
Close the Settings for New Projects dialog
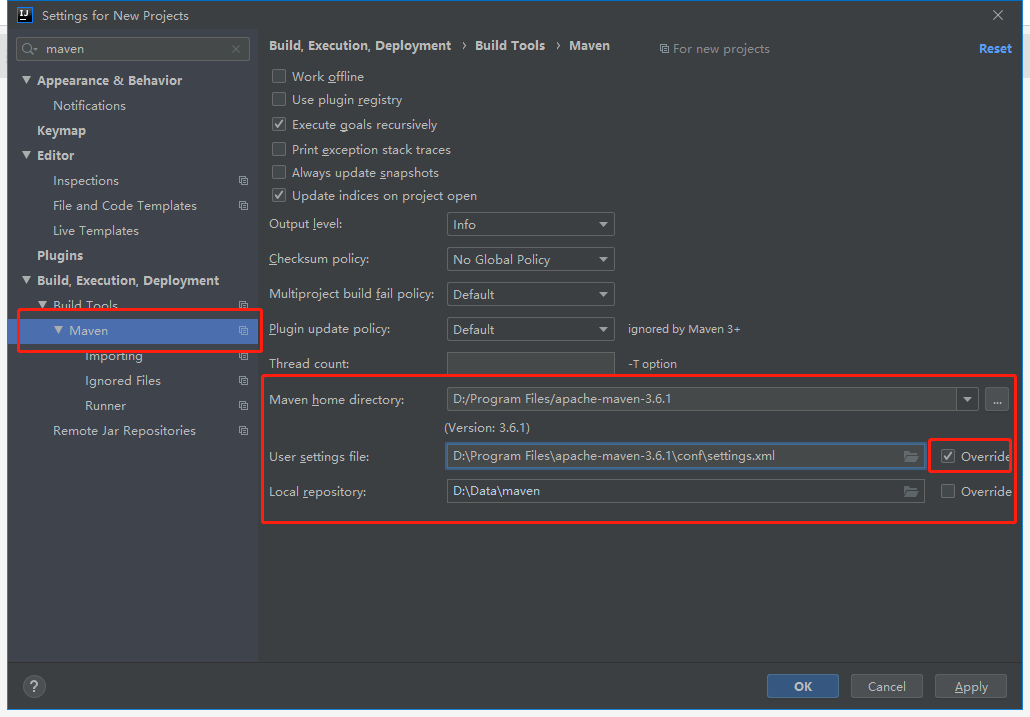pyautogui.click(x=998, y=15)
